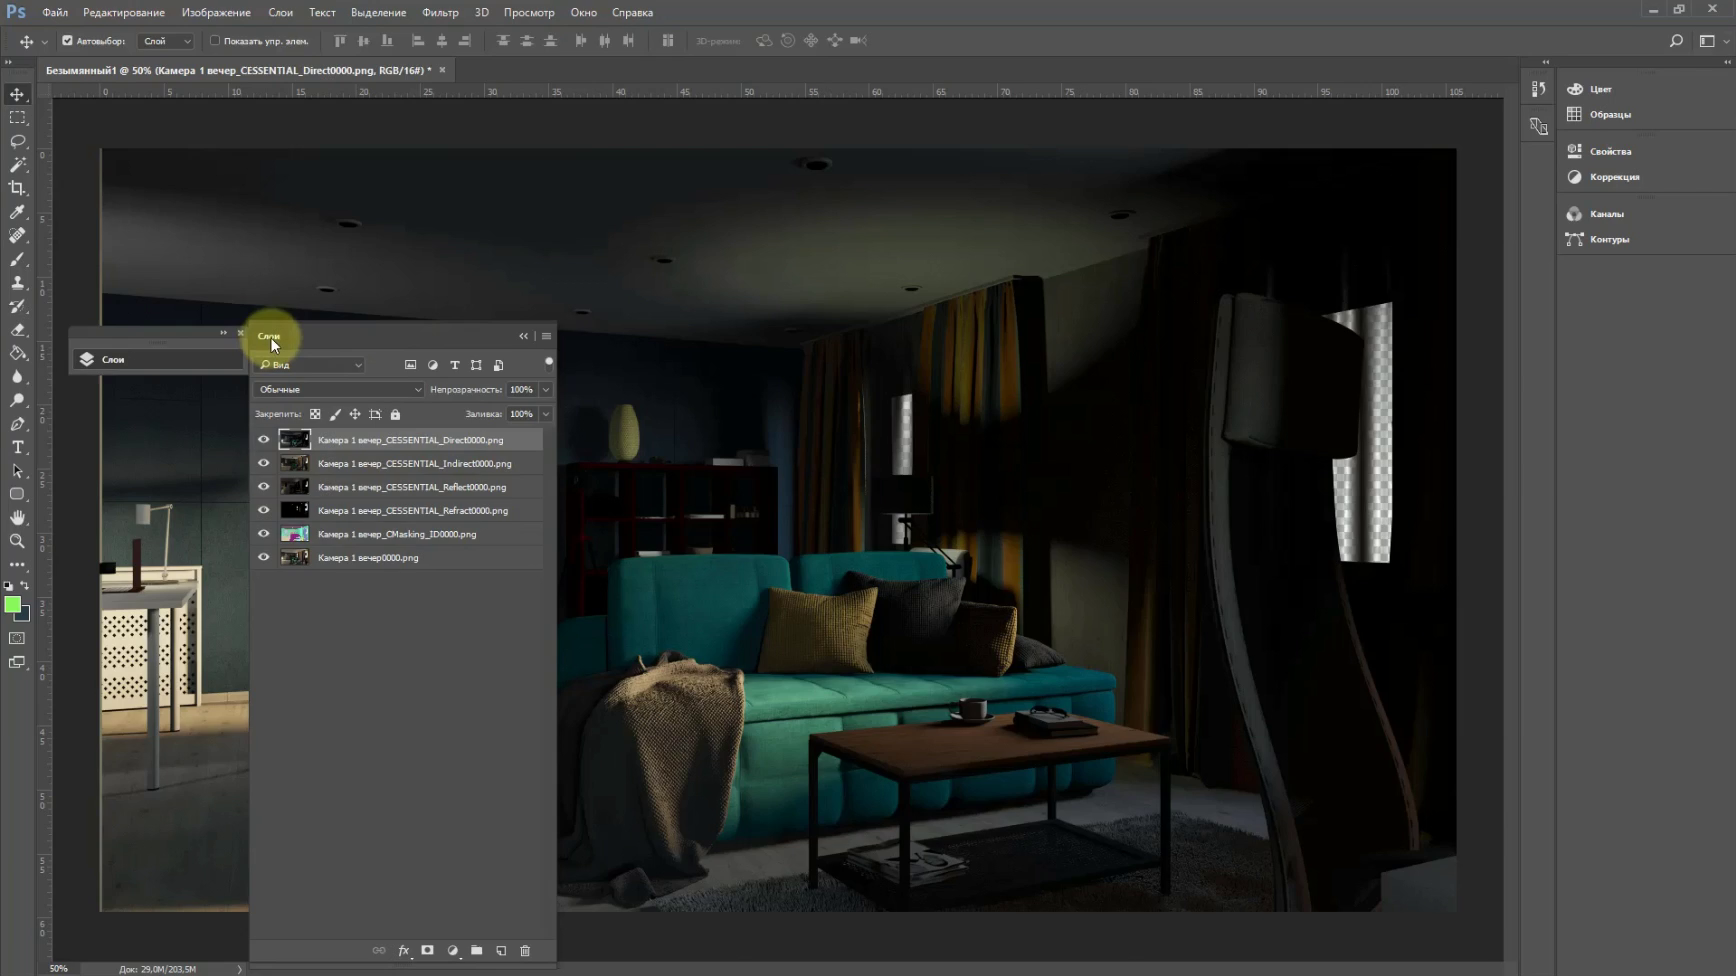Select the Crop tool
The image size is (1736, 976).
[17, 188]
